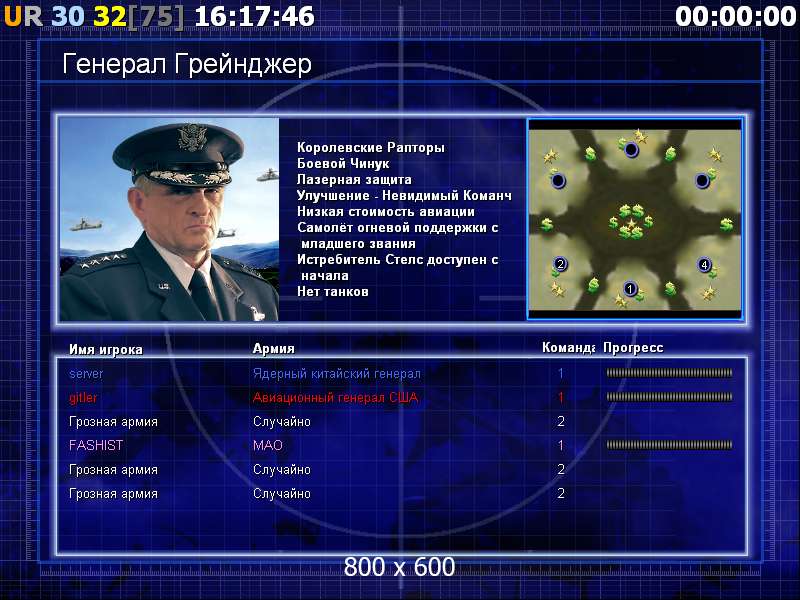Click the "800 x 600" resolution label
This screenshot has height=600, width=800.
coord(399,567)
